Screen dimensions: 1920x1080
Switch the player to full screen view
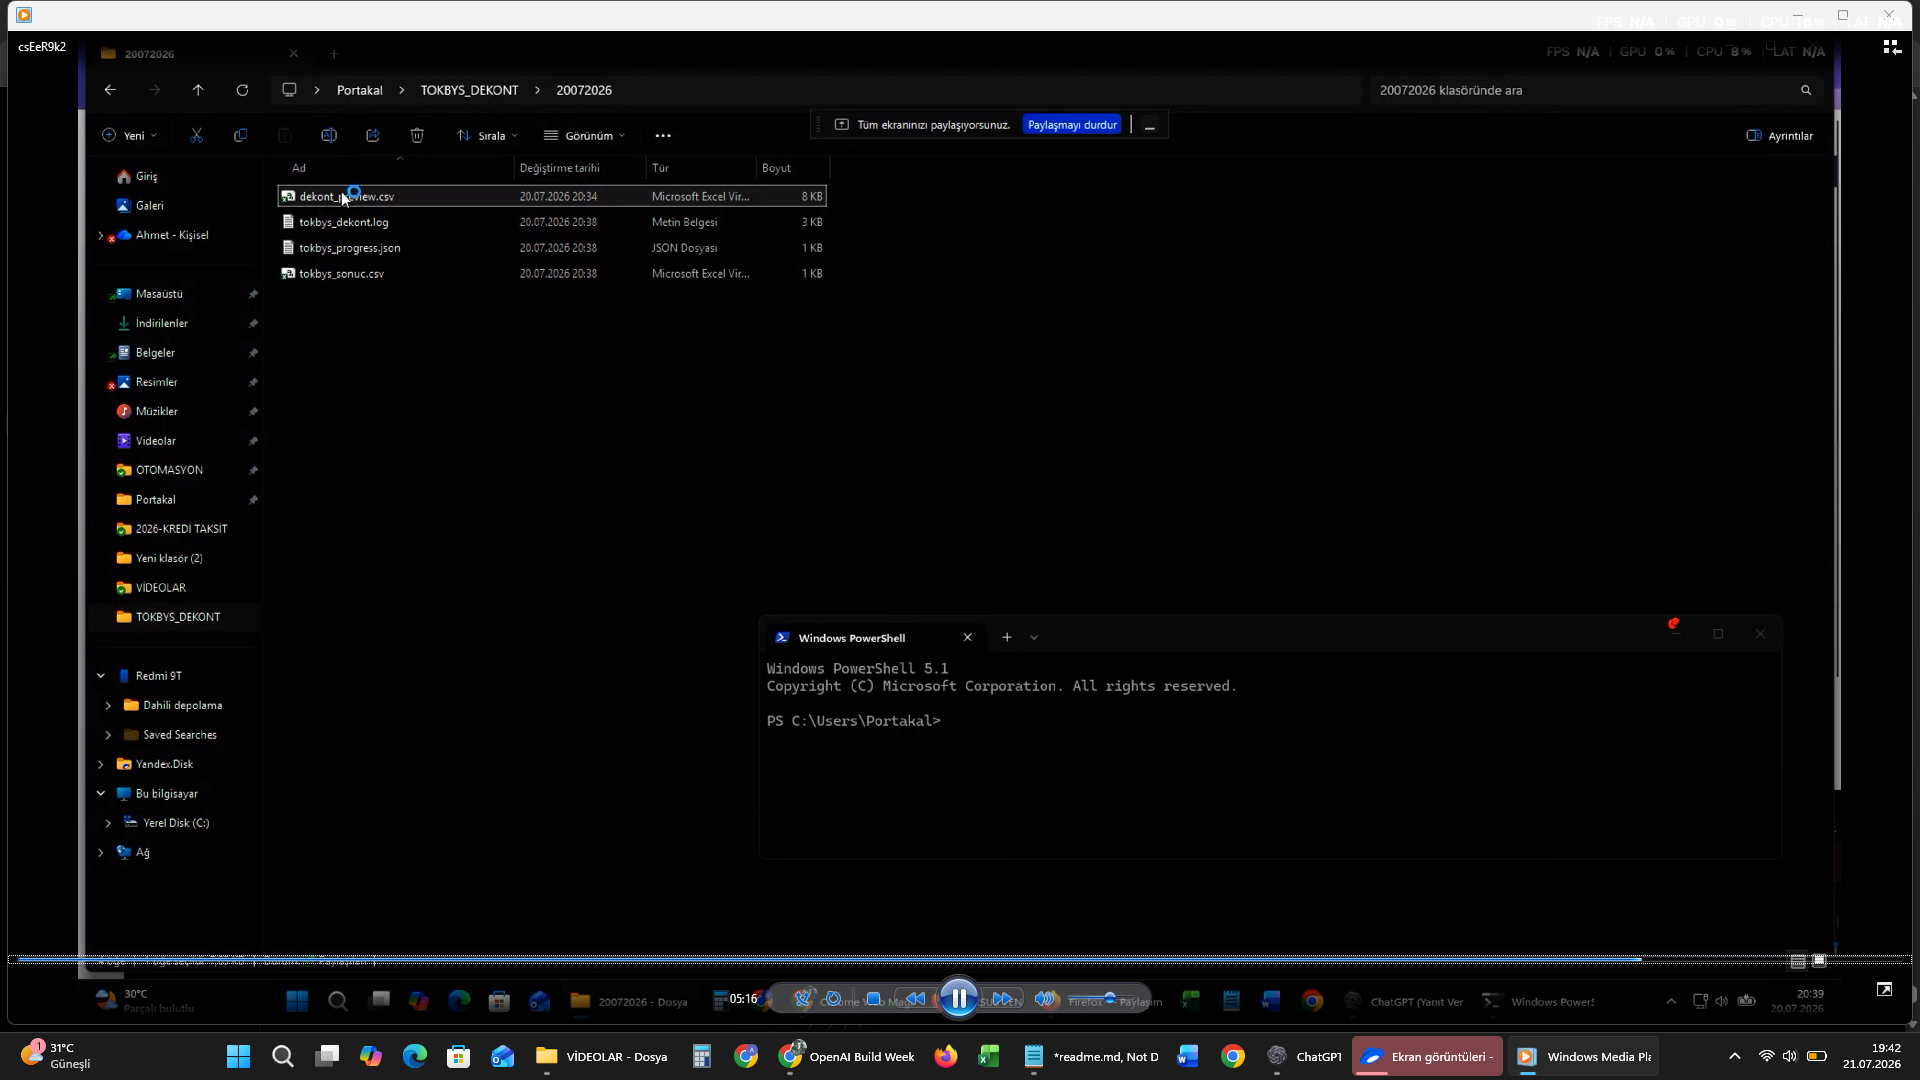1884,989
